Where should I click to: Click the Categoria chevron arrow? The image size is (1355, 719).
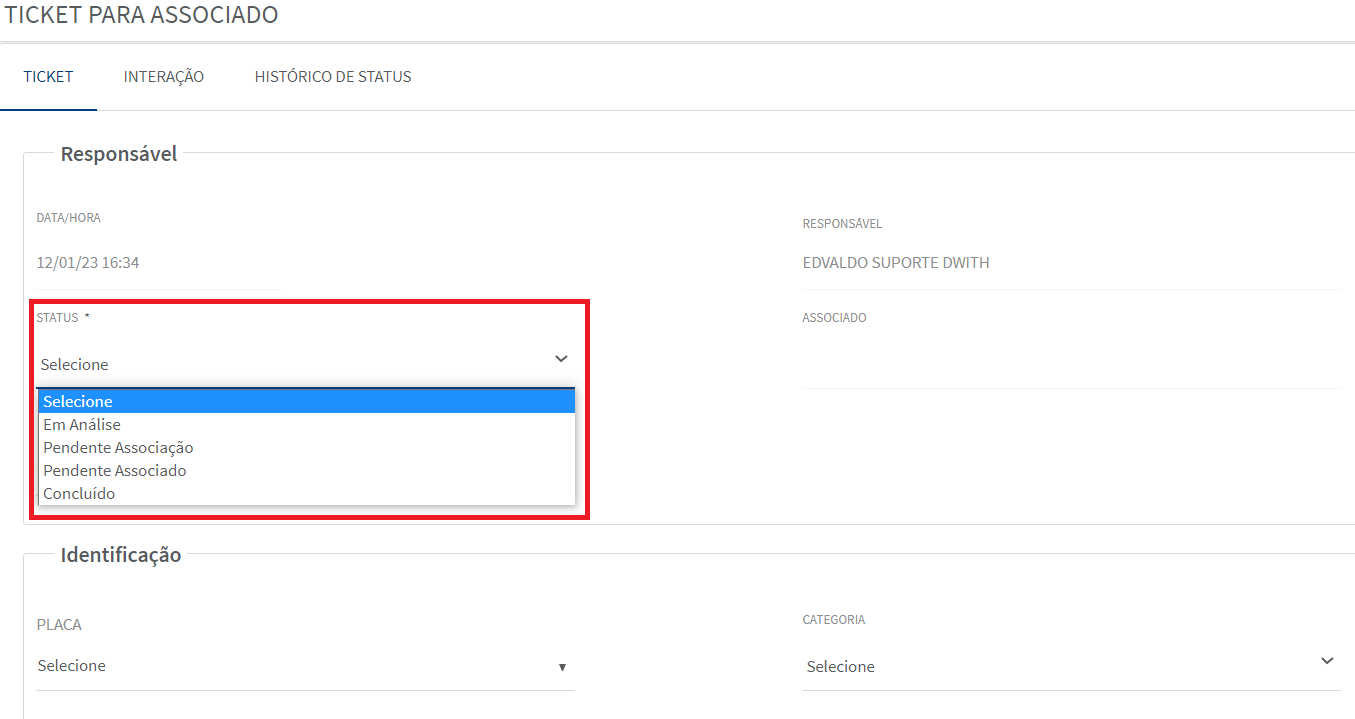[x=1327, y=661]
